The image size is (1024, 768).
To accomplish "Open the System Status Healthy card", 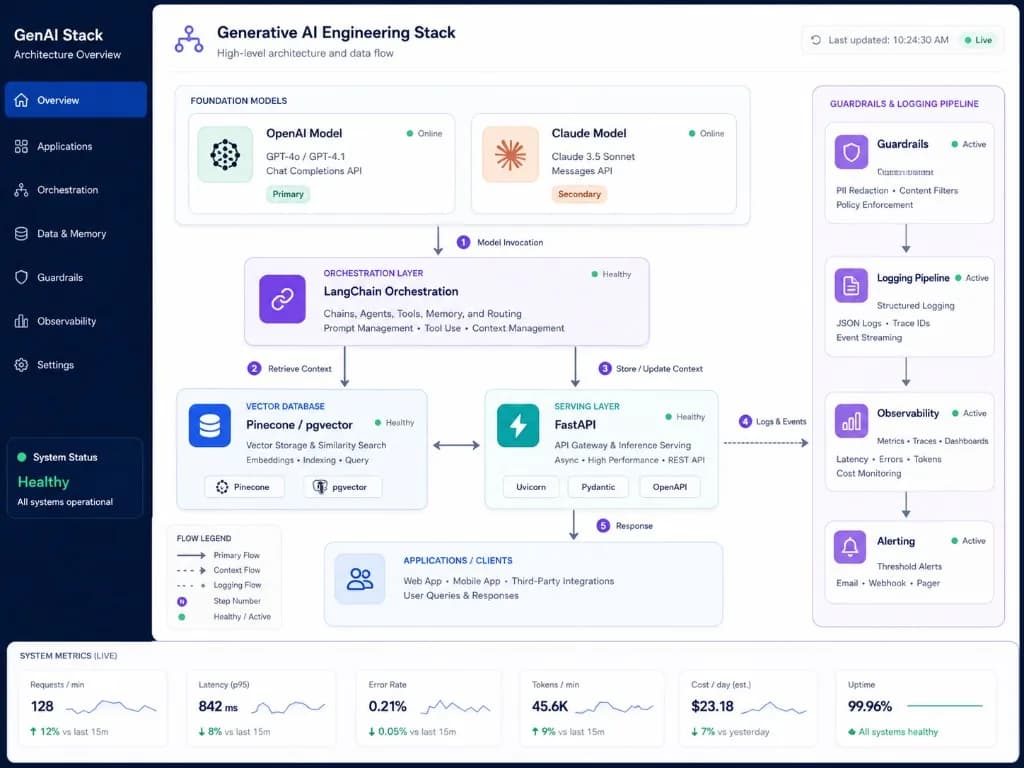I will [75, 478].
